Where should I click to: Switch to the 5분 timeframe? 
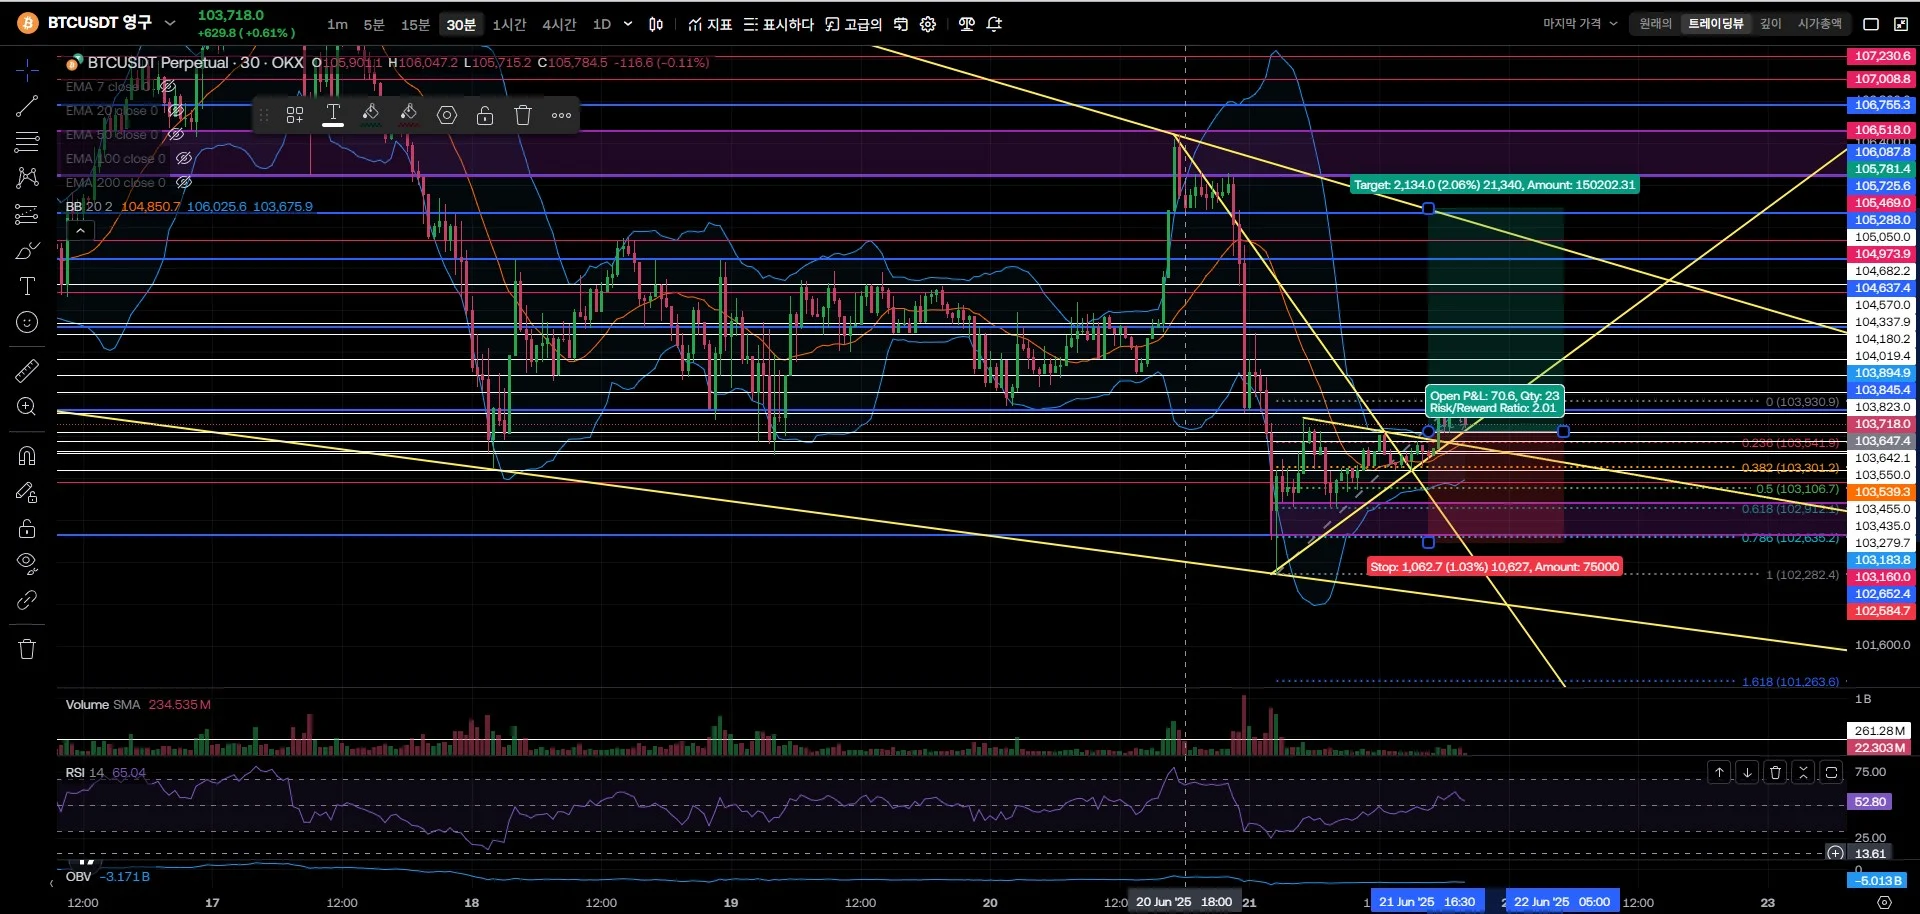(374, 24)
